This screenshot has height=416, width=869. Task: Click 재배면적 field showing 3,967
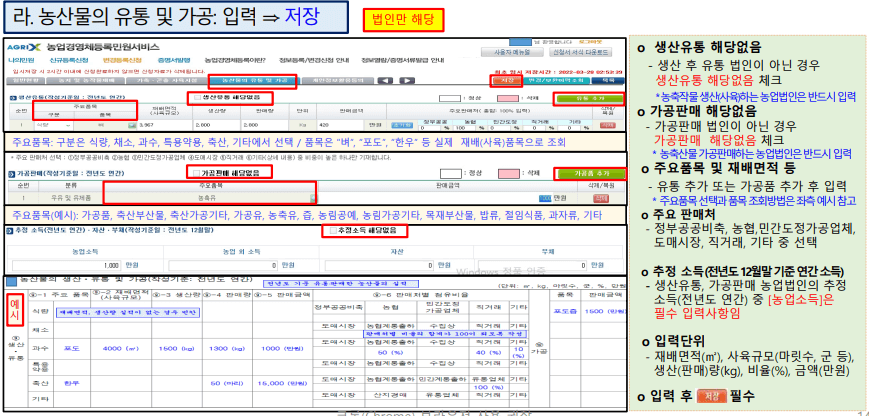164,125
